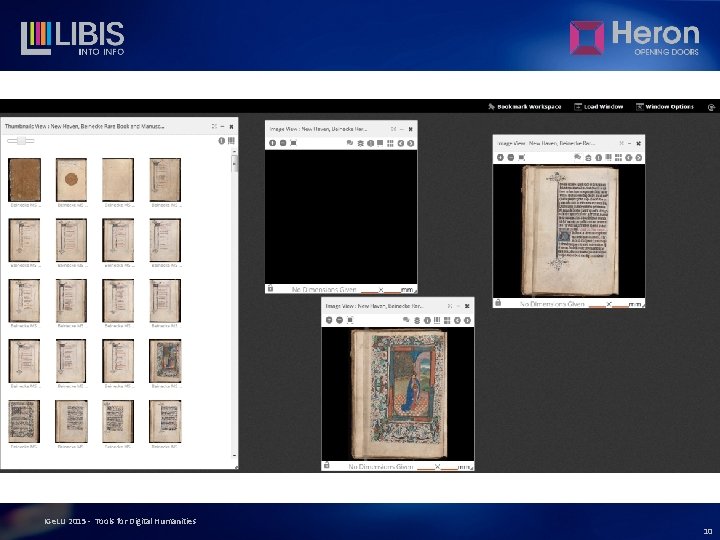Go to next page in text page window
720x540 pixels.
tap(639, 158)
